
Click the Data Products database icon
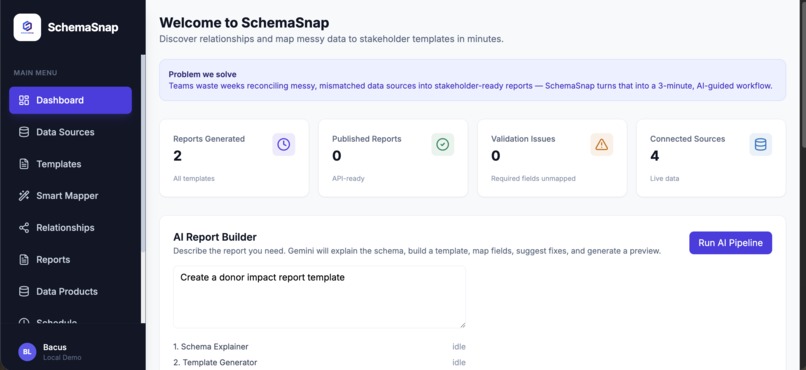coord(24,291)
